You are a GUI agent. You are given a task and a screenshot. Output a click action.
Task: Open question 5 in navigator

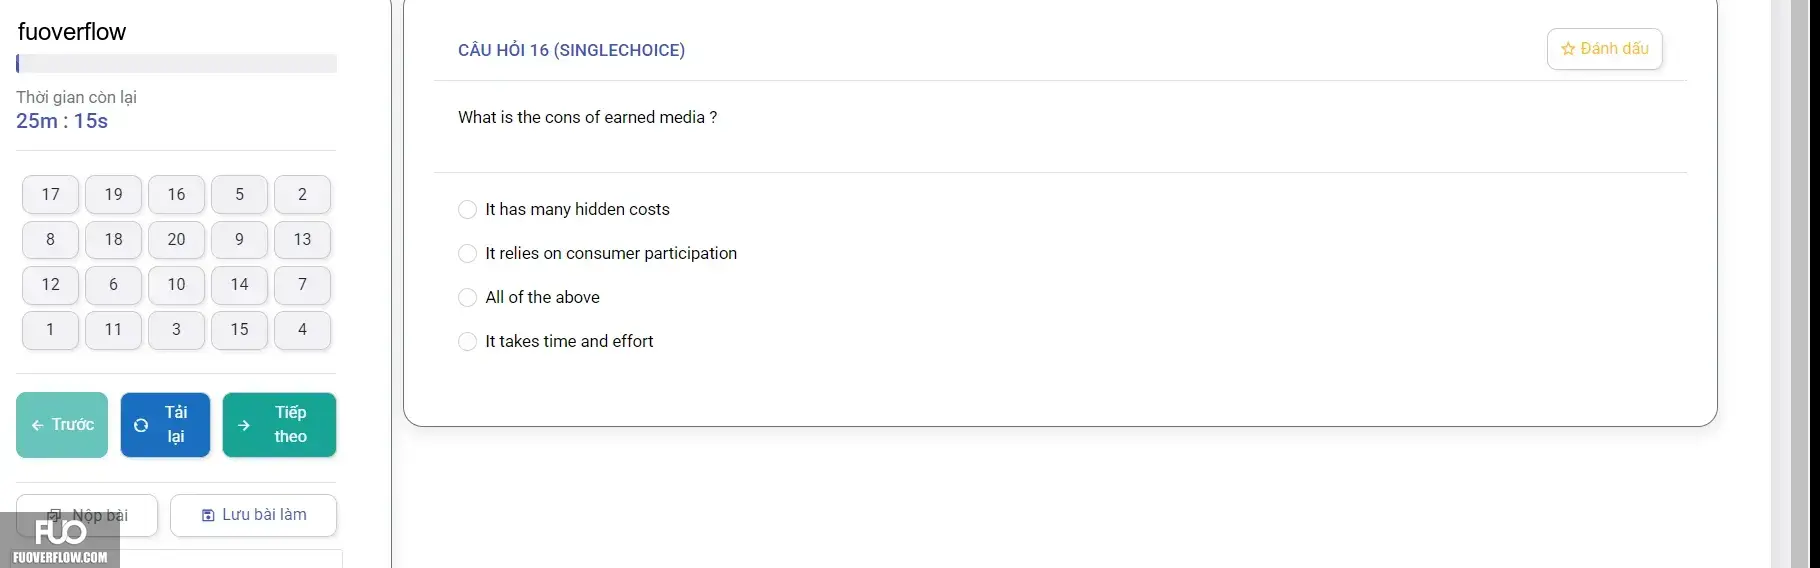239,194
